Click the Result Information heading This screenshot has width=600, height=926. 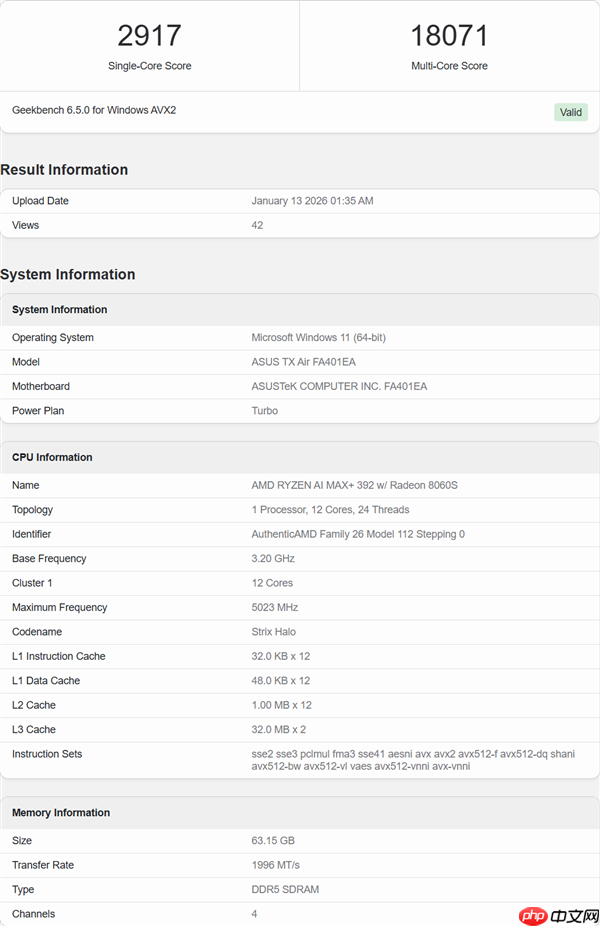64,170
